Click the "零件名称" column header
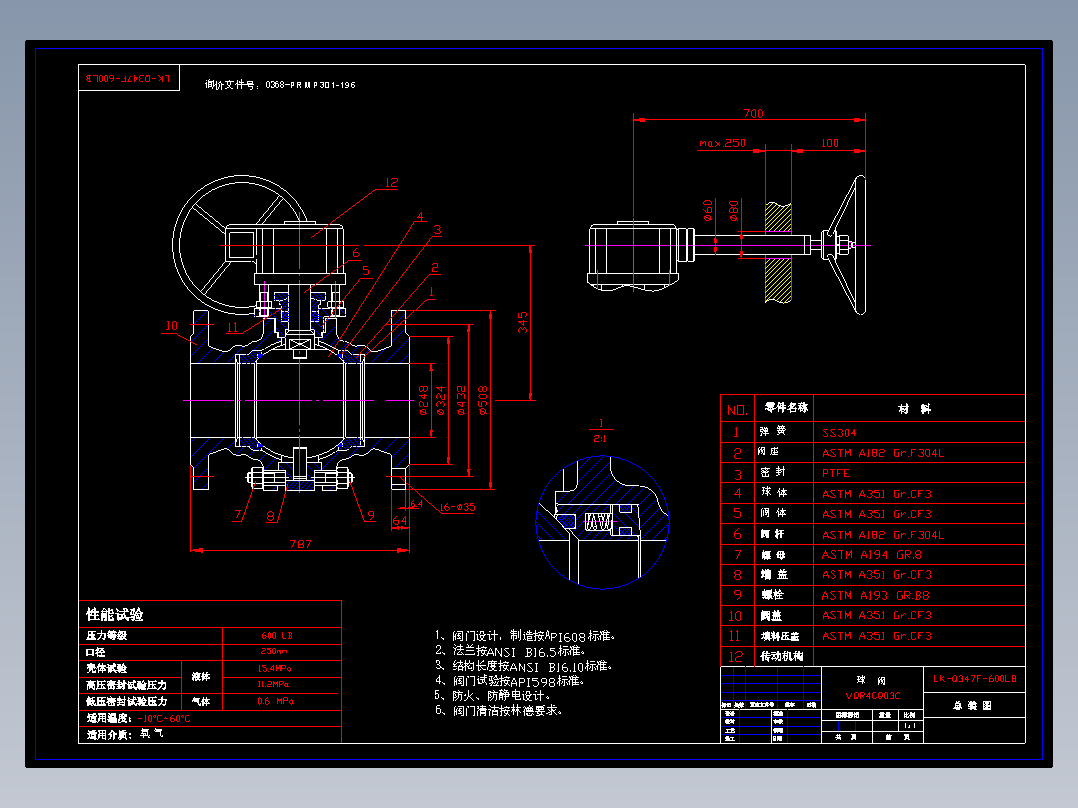The height and width of the screenshot is (808, 1078). click(x=786, y=408)
